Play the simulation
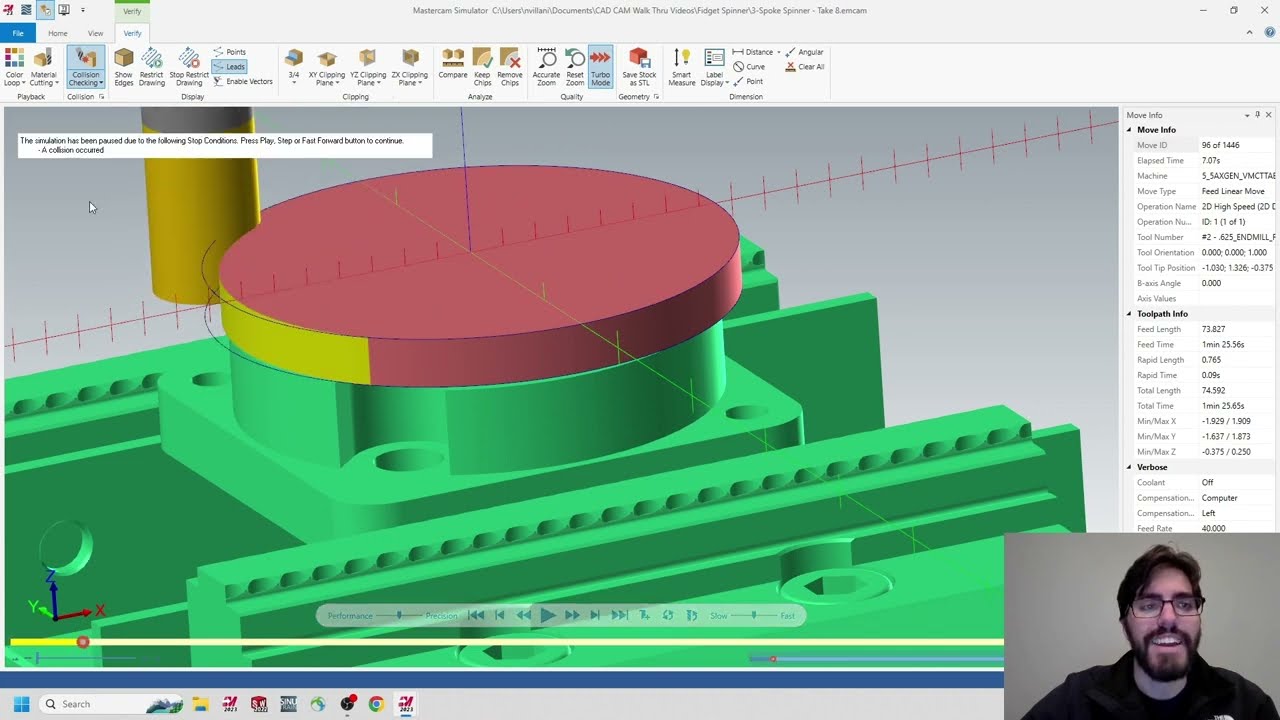Screen dimensions: 1280x720 coord(547,616)
